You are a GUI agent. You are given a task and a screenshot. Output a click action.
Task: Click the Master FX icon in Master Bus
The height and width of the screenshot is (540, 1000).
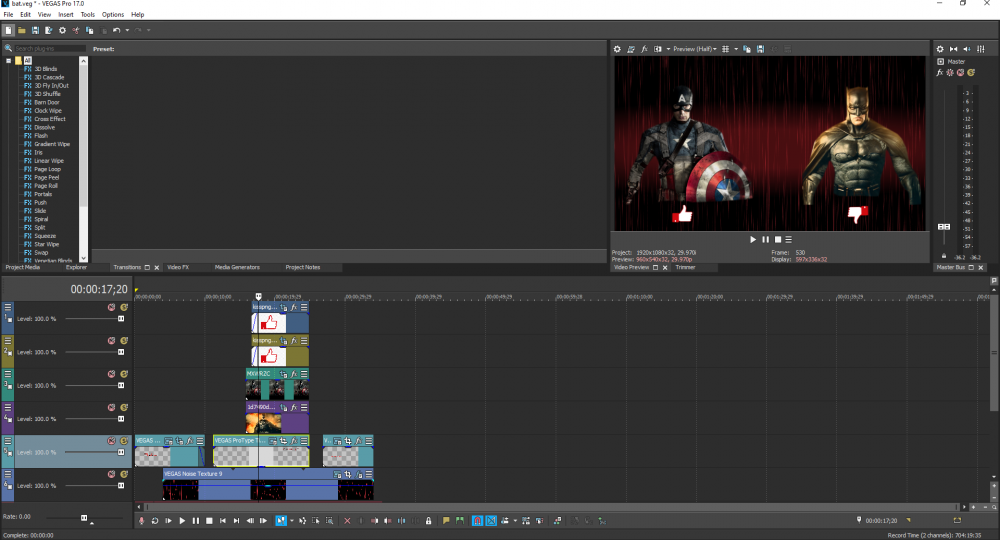coord(940,72)
